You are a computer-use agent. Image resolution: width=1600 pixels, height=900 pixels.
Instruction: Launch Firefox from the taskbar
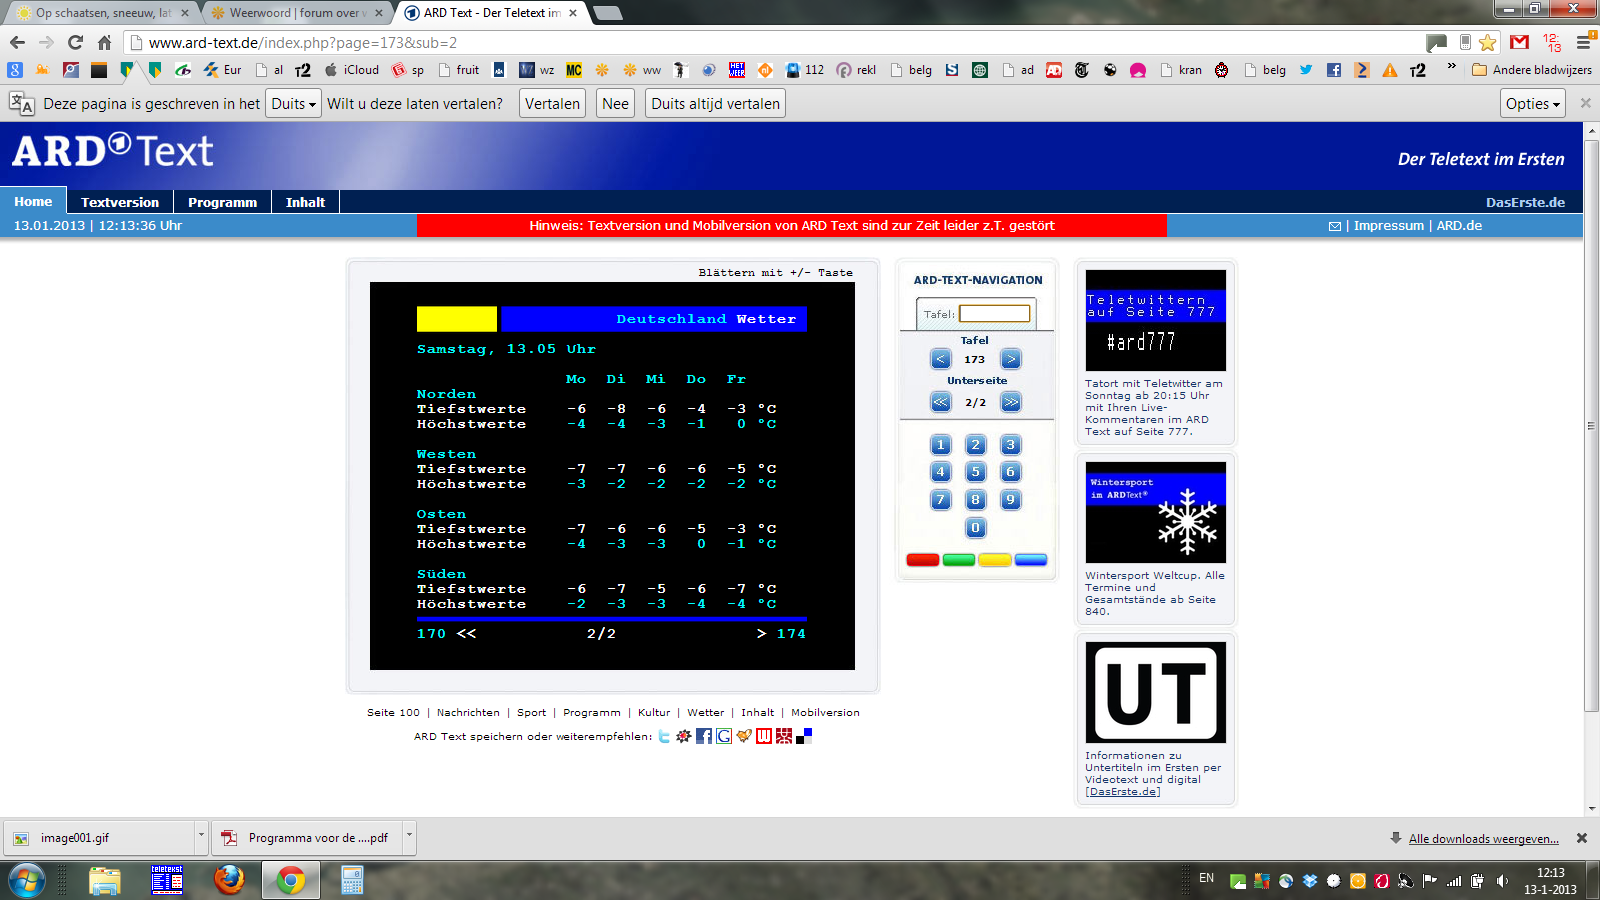point(229,880)
